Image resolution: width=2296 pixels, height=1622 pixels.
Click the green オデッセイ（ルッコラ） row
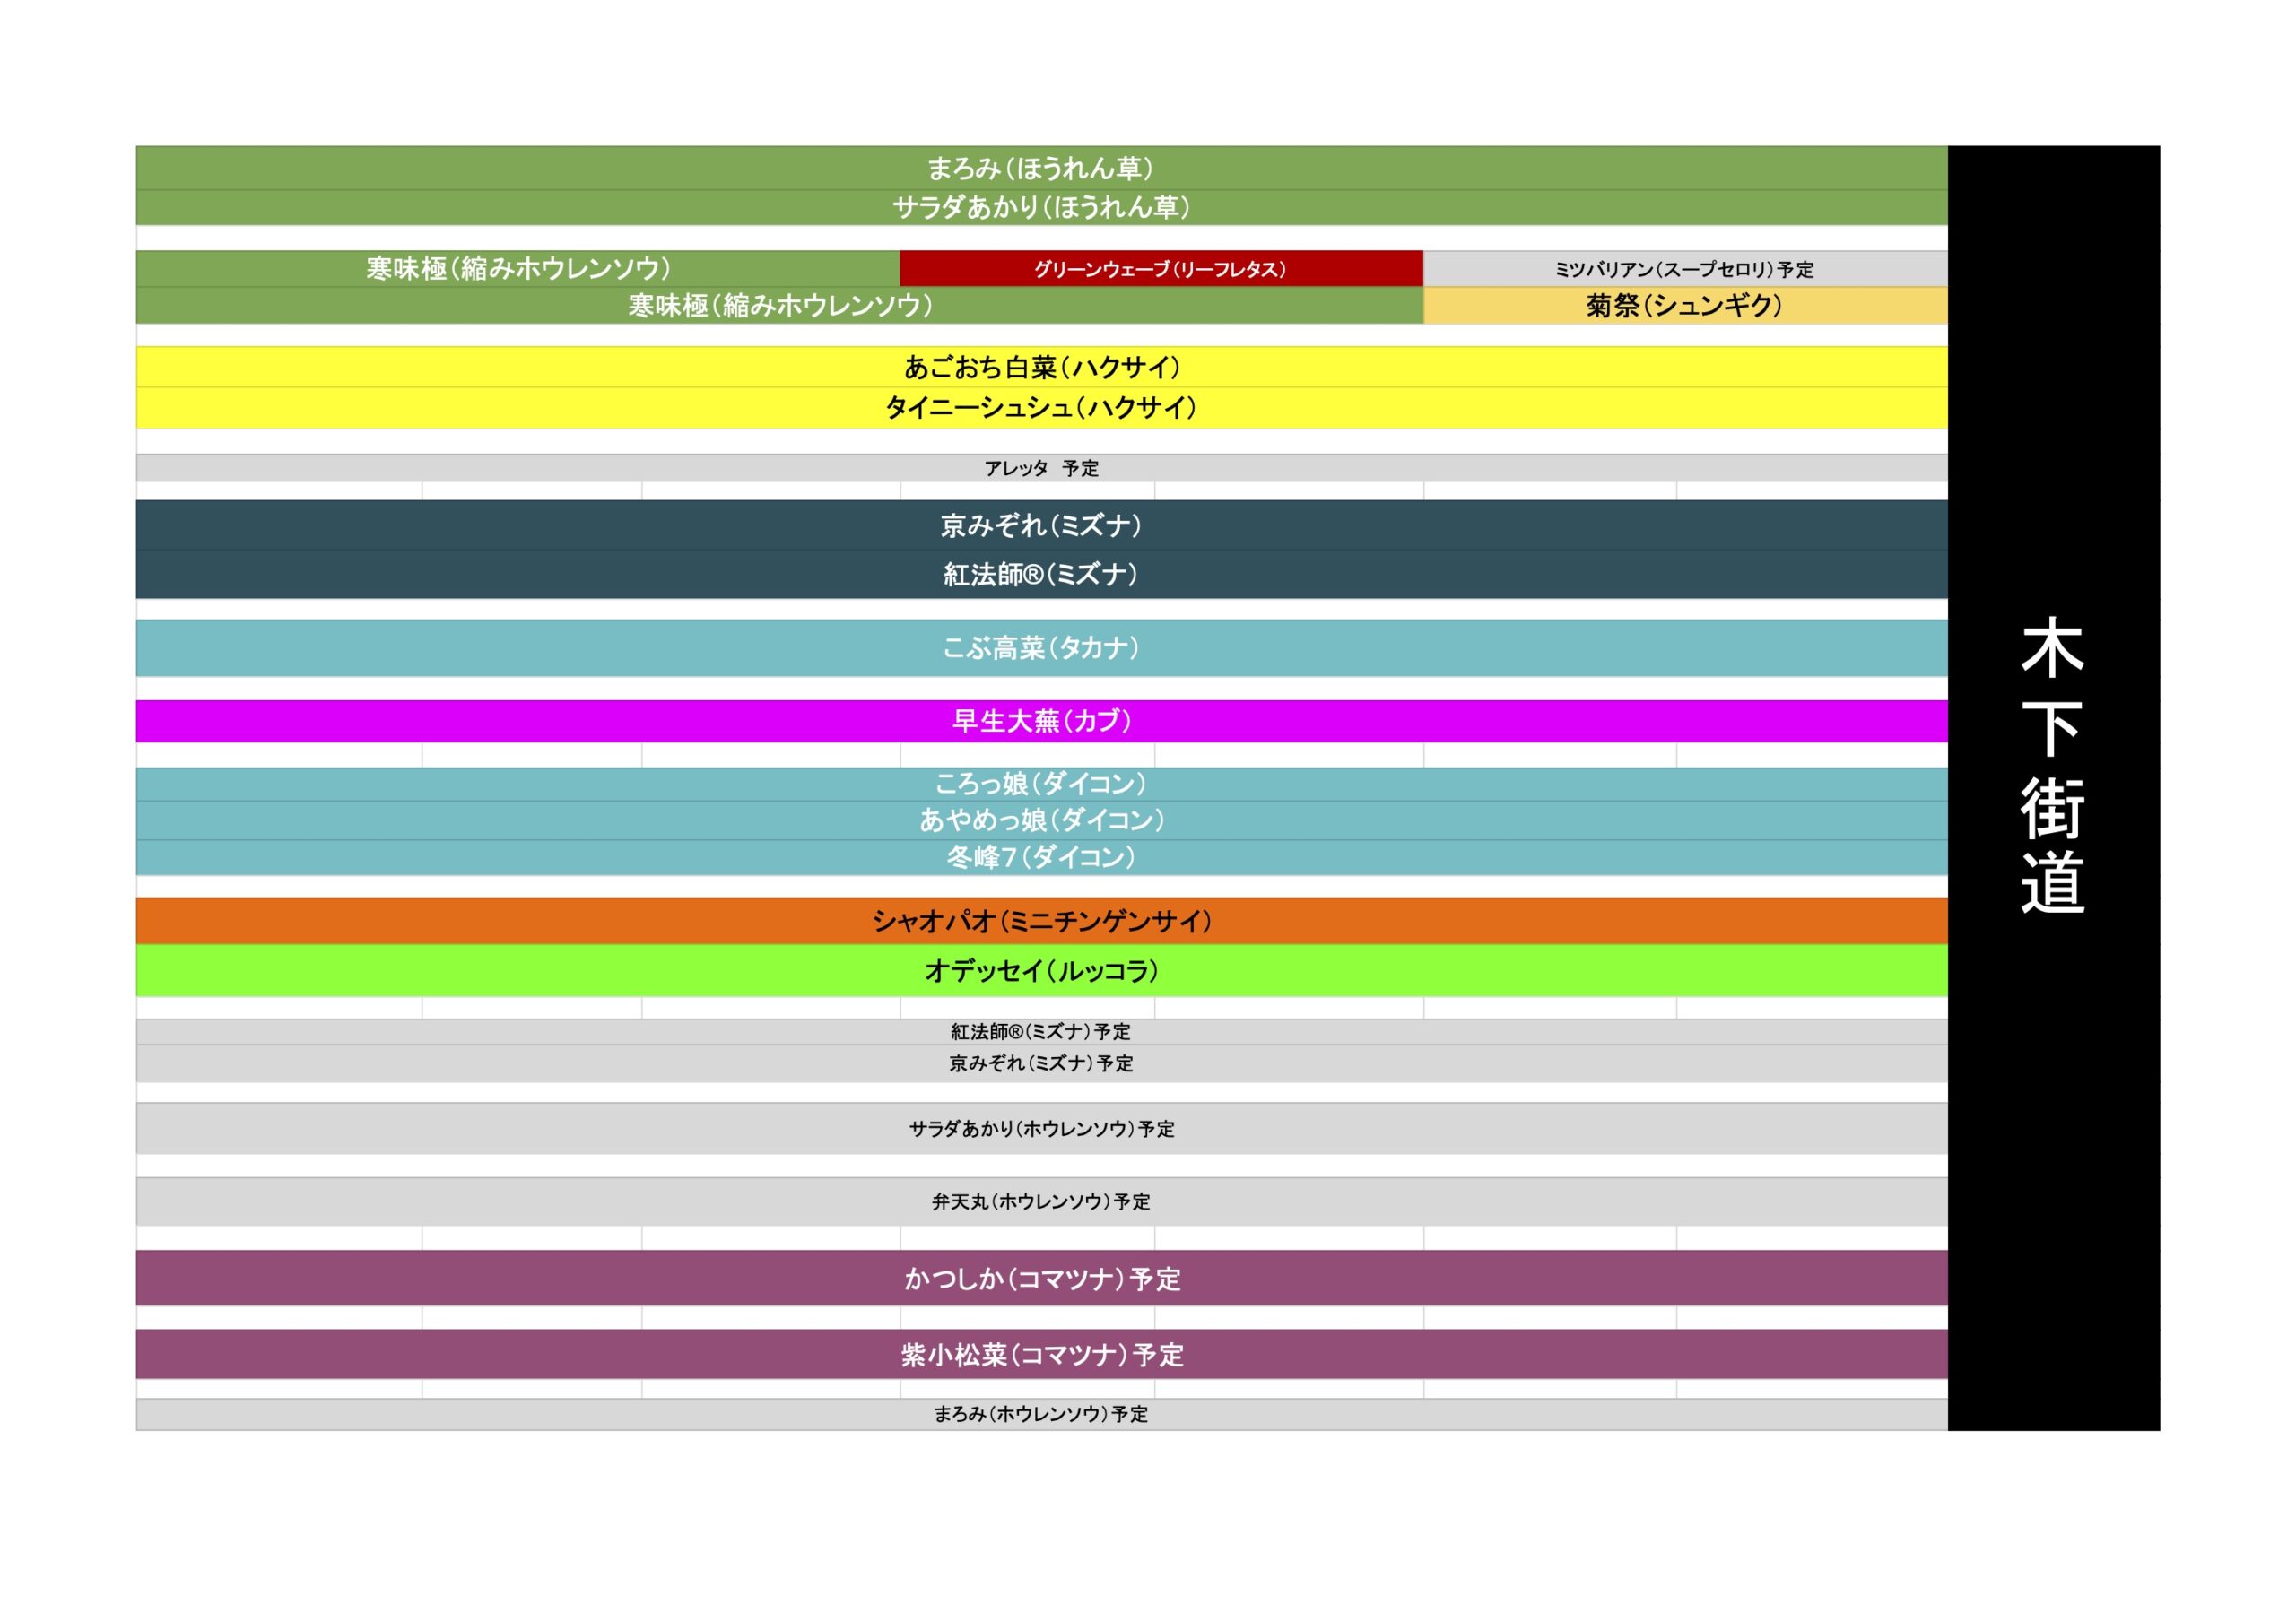click(x=1041, y=970)
